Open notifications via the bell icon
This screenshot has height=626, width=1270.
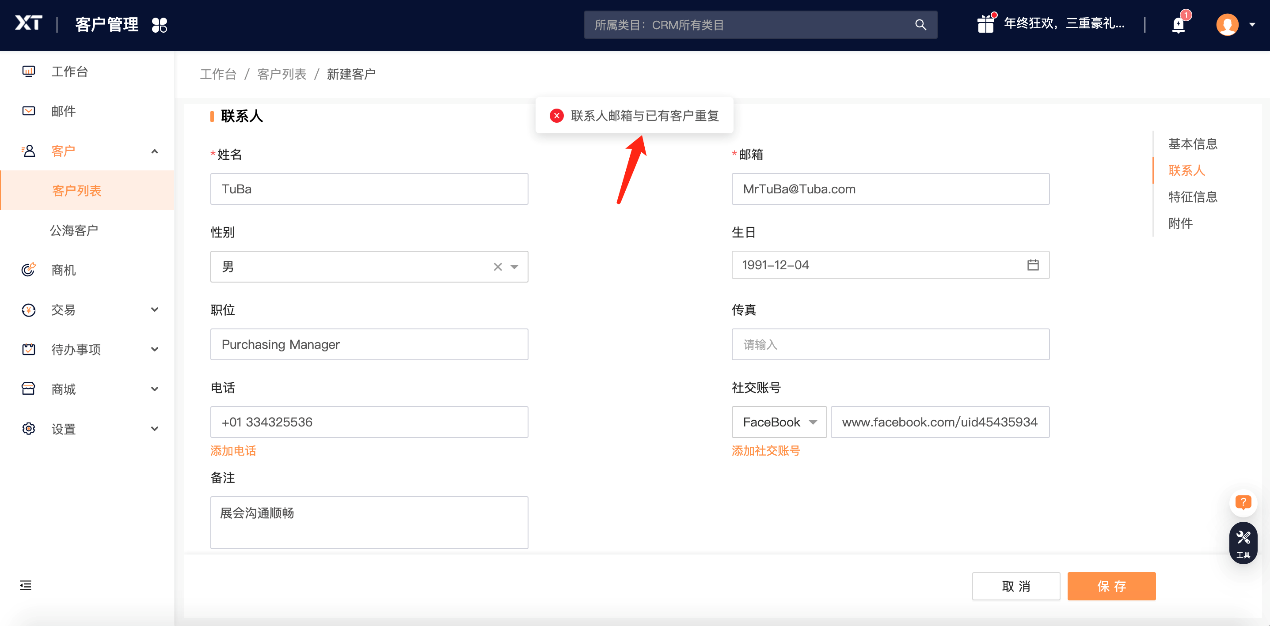[x=1178, y=24]
